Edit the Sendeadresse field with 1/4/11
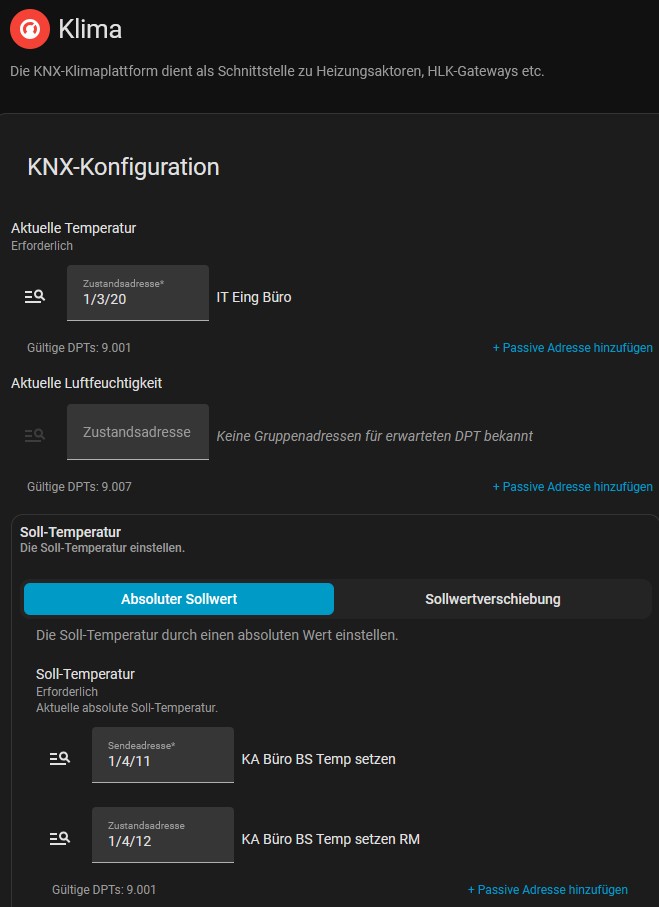 [163, 755]
